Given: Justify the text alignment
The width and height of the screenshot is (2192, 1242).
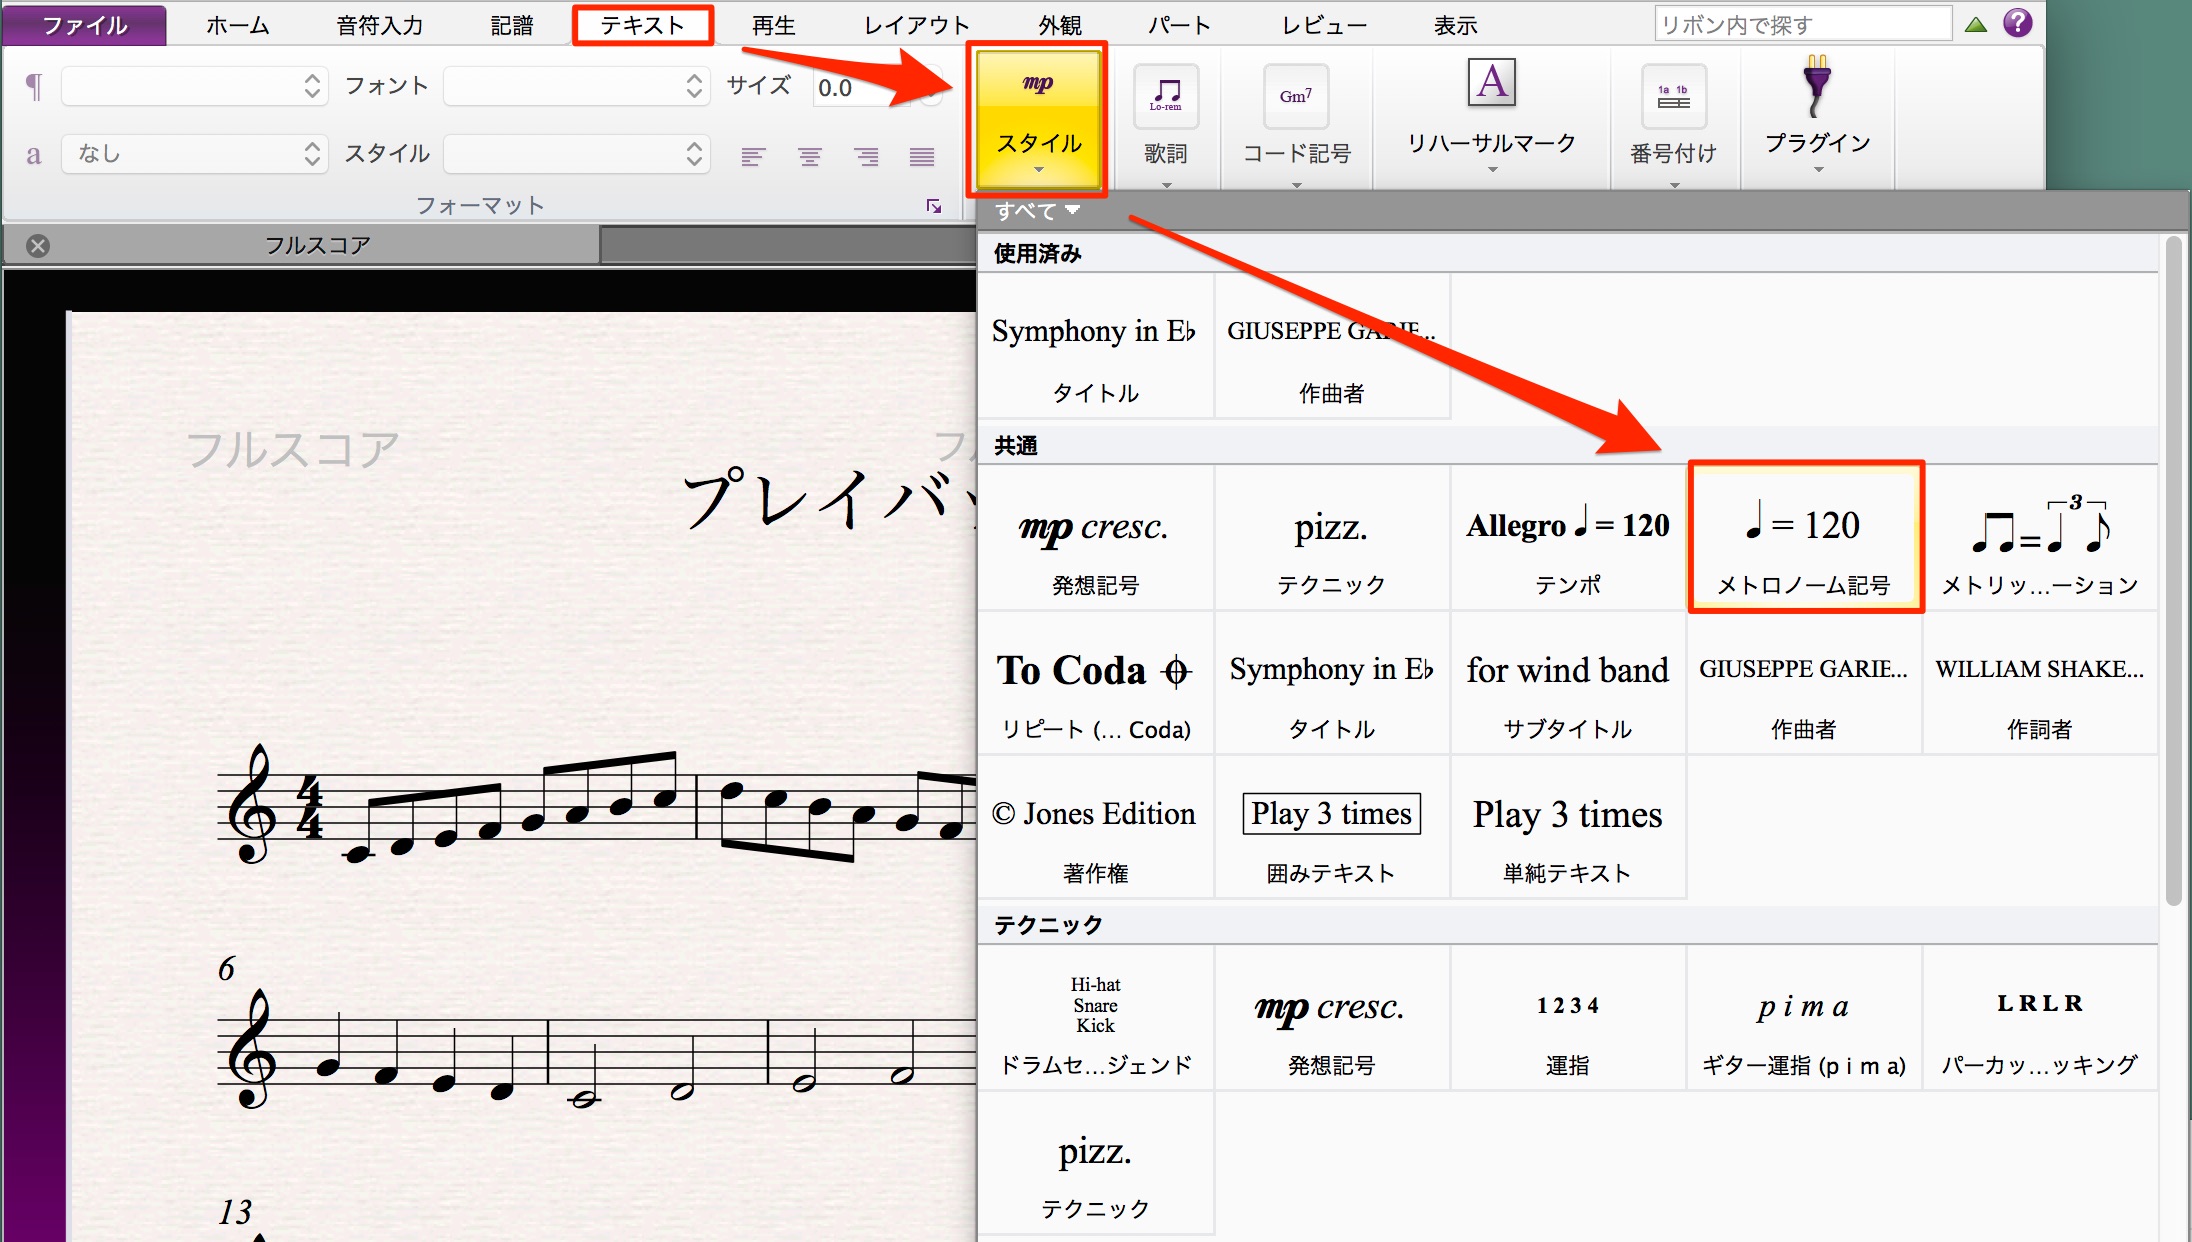Looking at the screenshot, I should coord(922,156).
